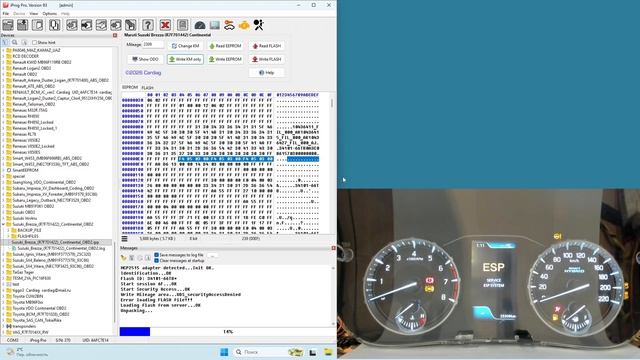Open the car key immobilizer tool icon
Screen dimensions: 640x360
click(x=229, y=25)
